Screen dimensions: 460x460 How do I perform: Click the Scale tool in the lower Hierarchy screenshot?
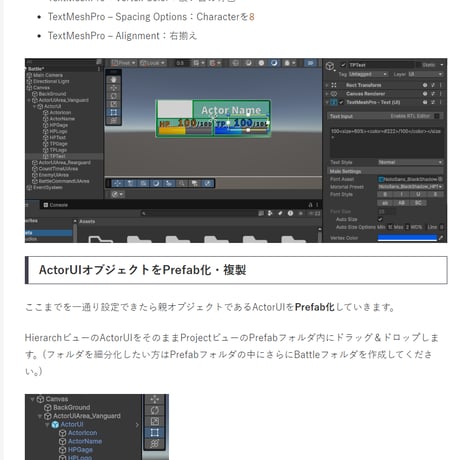(155, 421)
